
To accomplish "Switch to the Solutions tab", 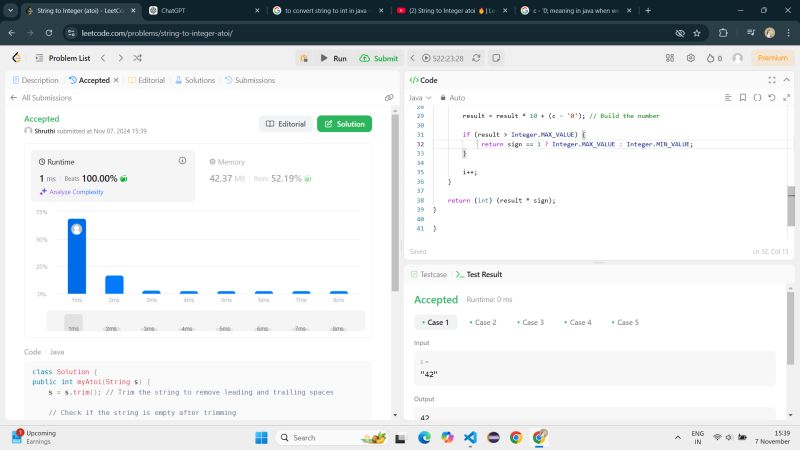I will tap(195, 80).
